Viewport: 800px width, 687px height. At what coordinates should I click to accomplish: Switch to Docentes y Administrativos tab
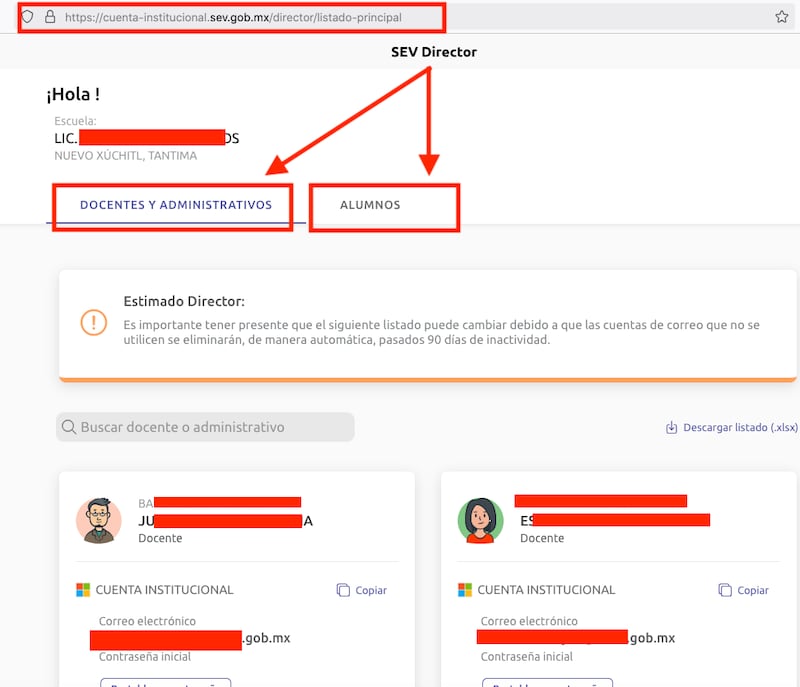click(x=176, y=205)
